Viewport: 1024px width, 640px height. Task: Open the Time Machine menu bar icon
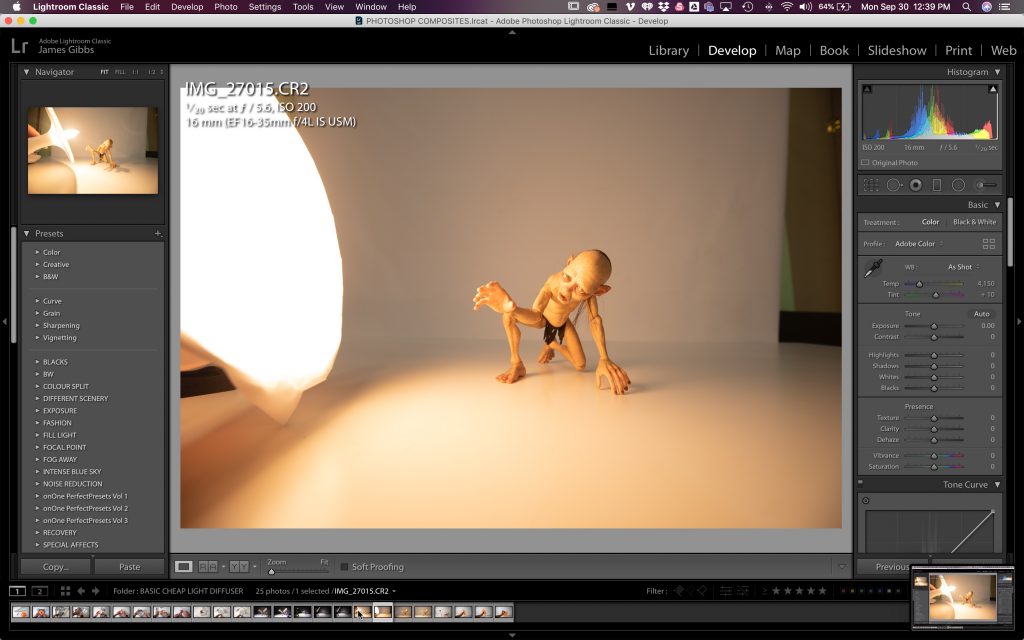point(748,7)
